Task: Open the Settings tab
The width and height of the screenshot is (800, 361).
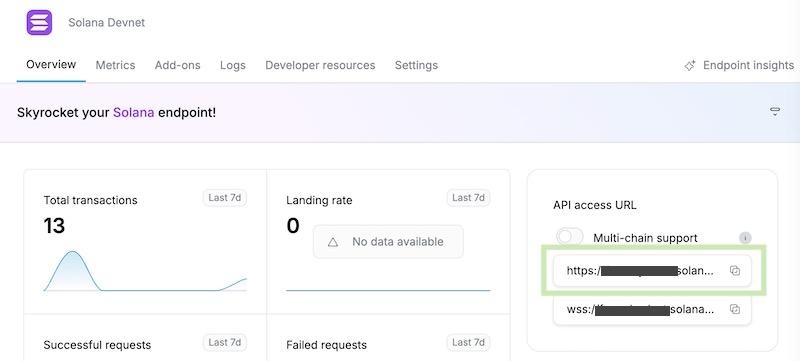Action: click(x=416, y=65)
